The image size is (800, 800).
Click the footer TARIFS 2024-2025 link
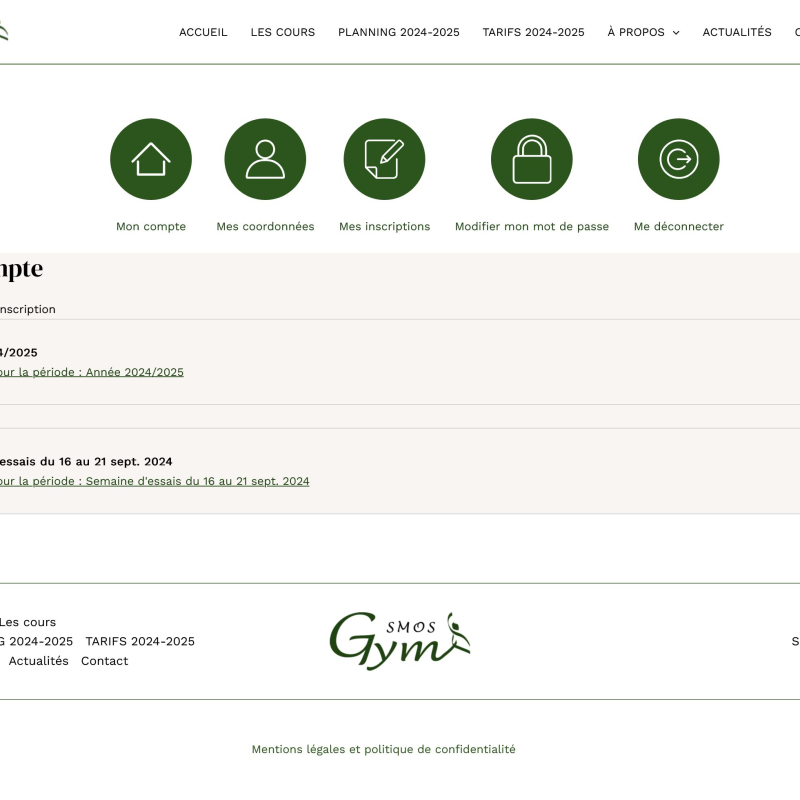pyautogui.click(x=140, y=642)
